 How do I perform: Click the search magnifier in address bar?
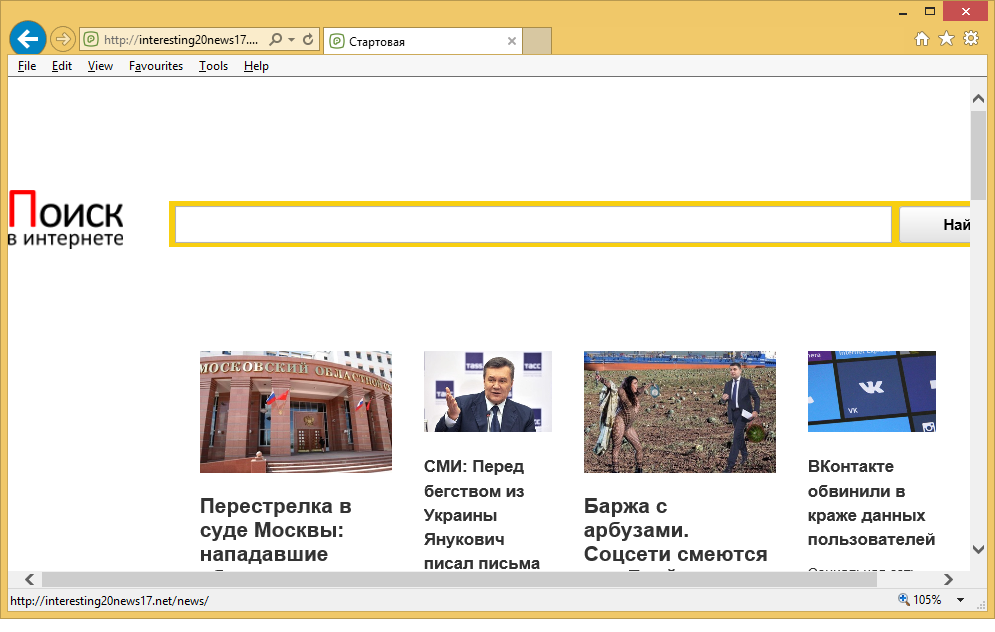276,41
